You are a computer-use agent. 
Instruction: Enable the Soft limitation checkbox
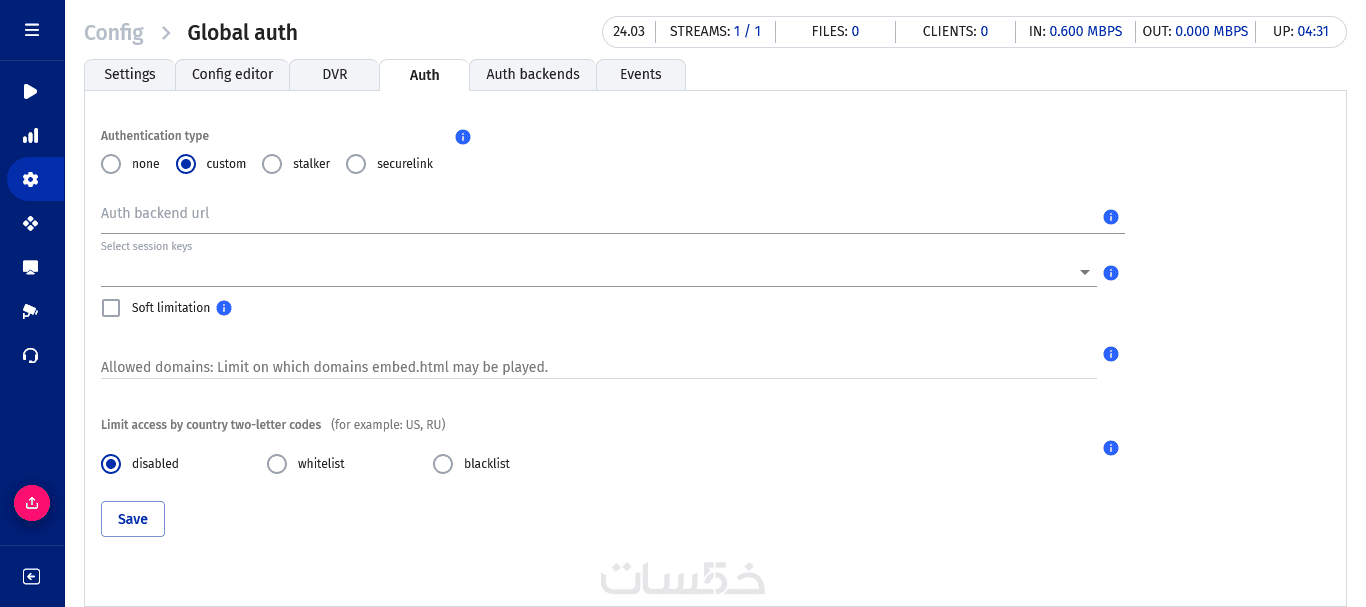click(111, 308)
